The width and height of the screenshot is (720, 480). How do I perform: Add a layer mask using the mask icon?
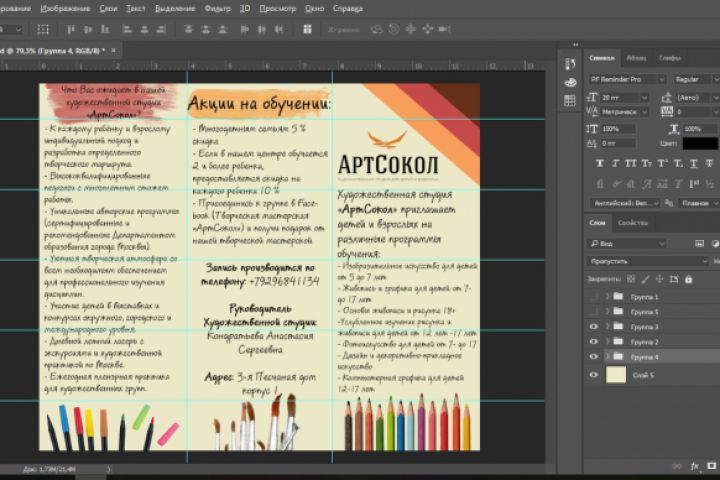[709, 466]
